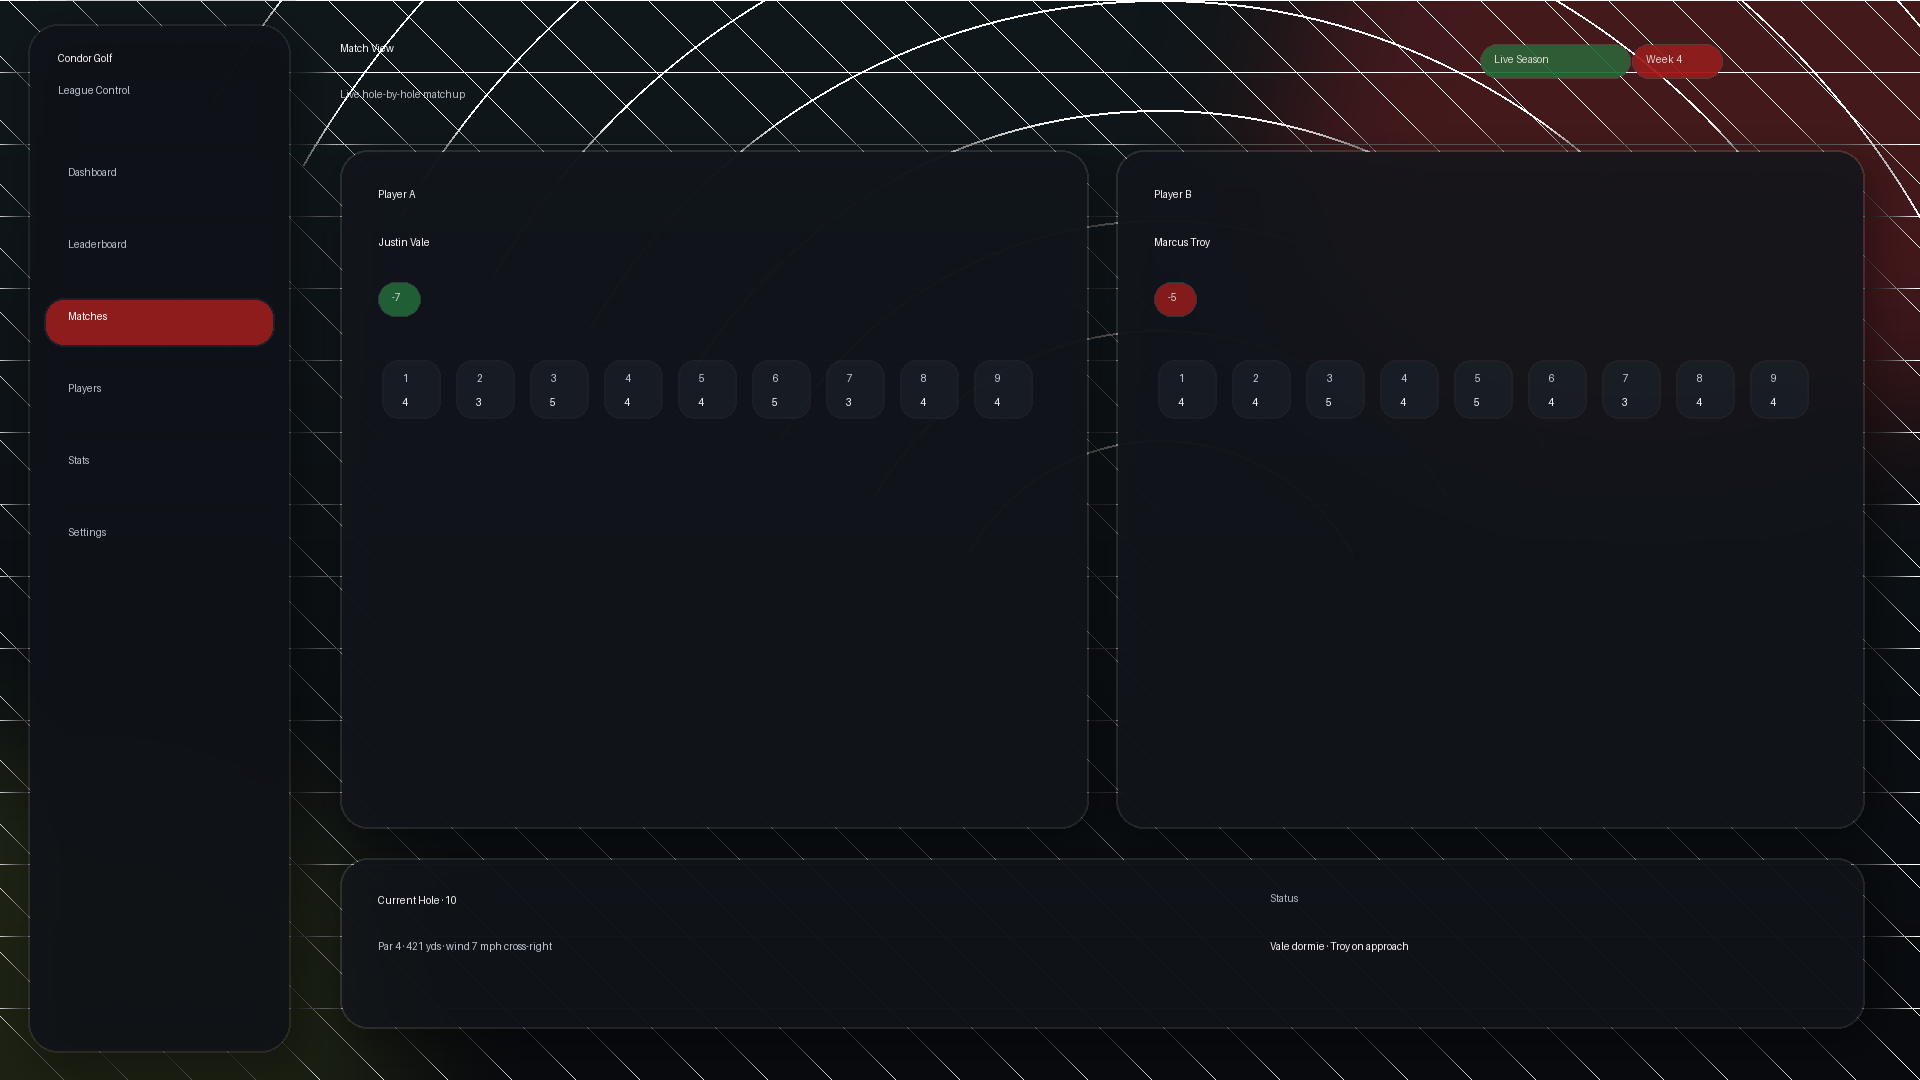Select hole 9 card for Player B

pyautogui.click(x=1779, y=389)
